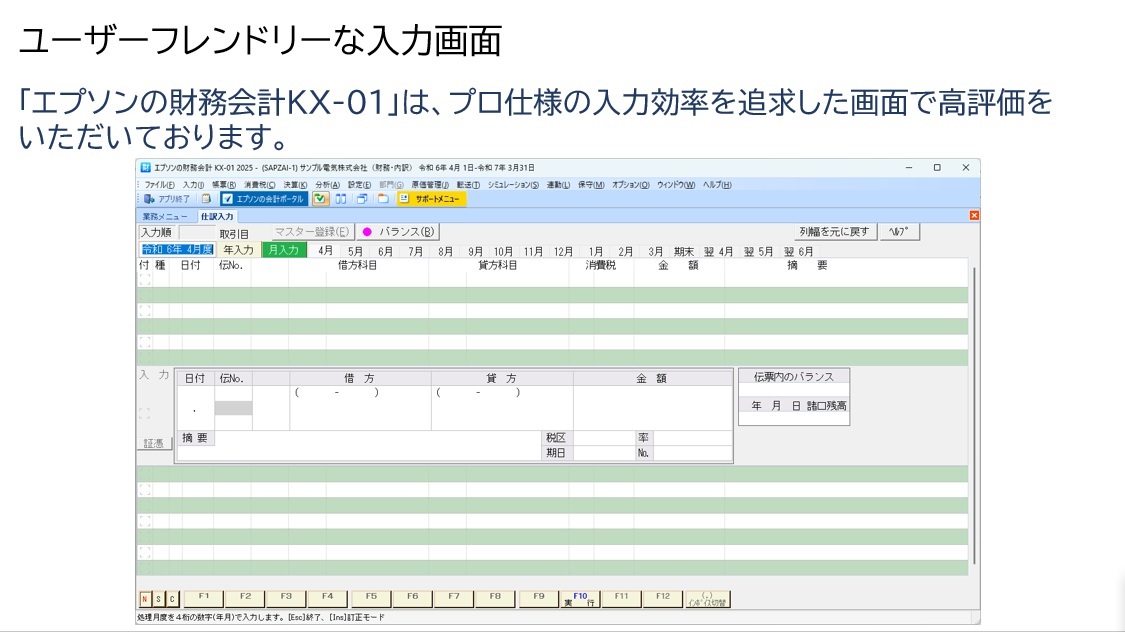This screenshot has height=632, width=1125.
Task: Click the 入力順 input field
Action: coord(197,232)
